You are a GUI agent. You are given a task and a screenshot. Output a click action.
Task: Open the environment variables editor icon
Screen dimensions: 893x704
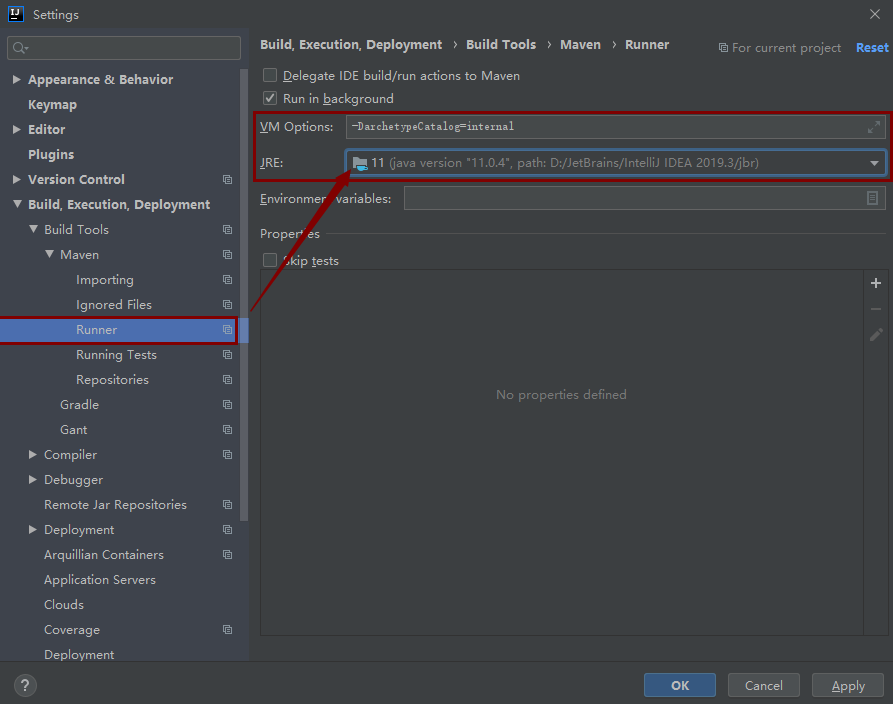click(x=872, y=198)
